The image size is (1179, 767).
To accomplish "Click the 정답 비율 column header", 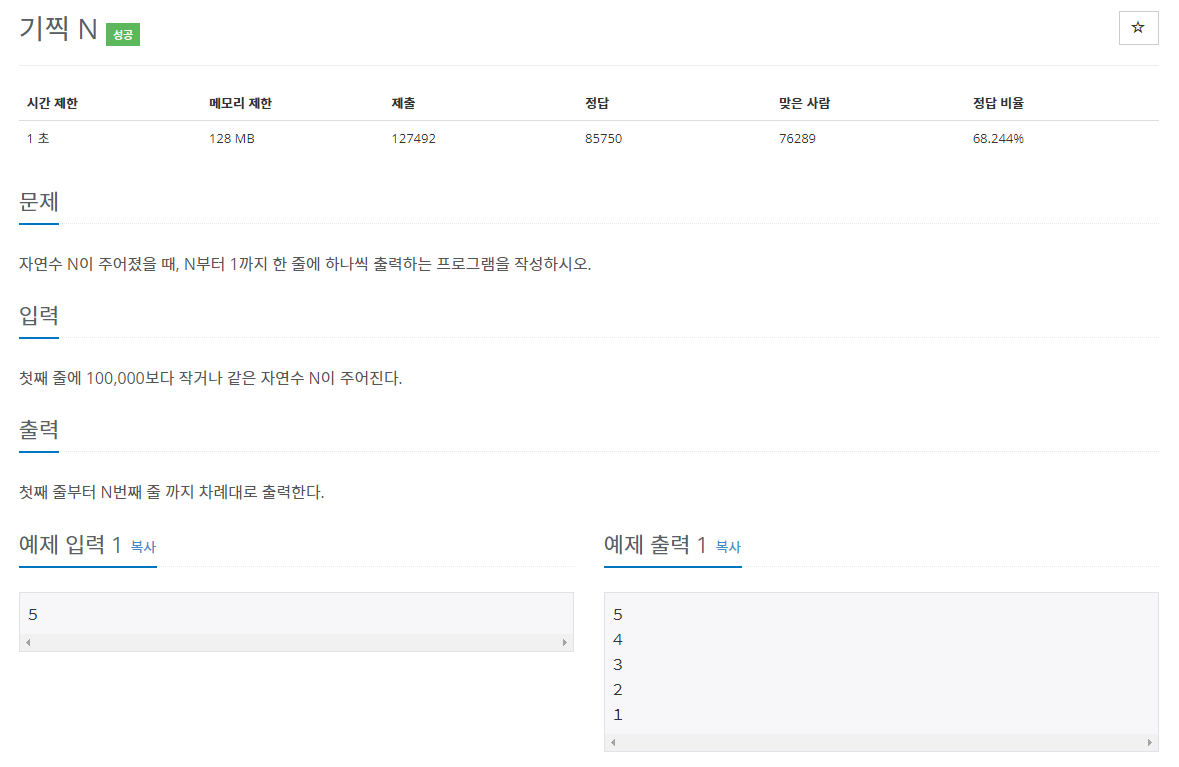I will click(997, 103).
